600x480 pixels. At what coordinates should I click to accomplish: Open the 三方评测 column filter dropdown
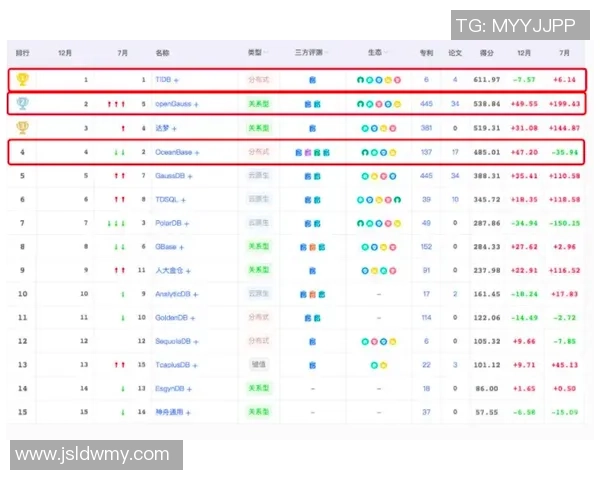pyautogui.click(x=327, y=52)
